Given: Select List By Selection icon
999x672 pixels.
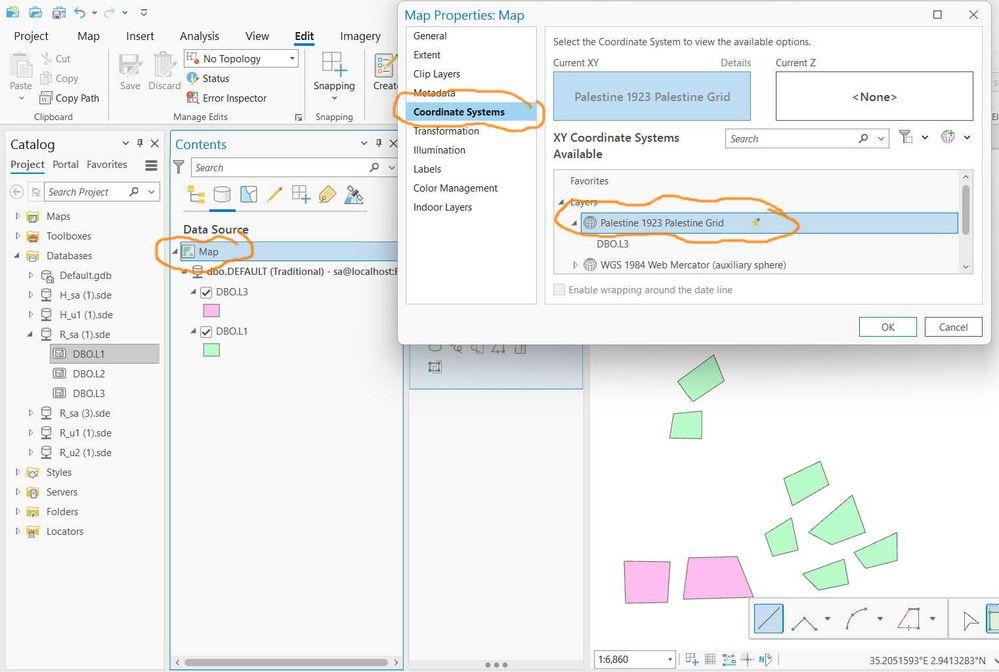Looking at the screenshot, I should pyautogui.click(x=248, y=194).
